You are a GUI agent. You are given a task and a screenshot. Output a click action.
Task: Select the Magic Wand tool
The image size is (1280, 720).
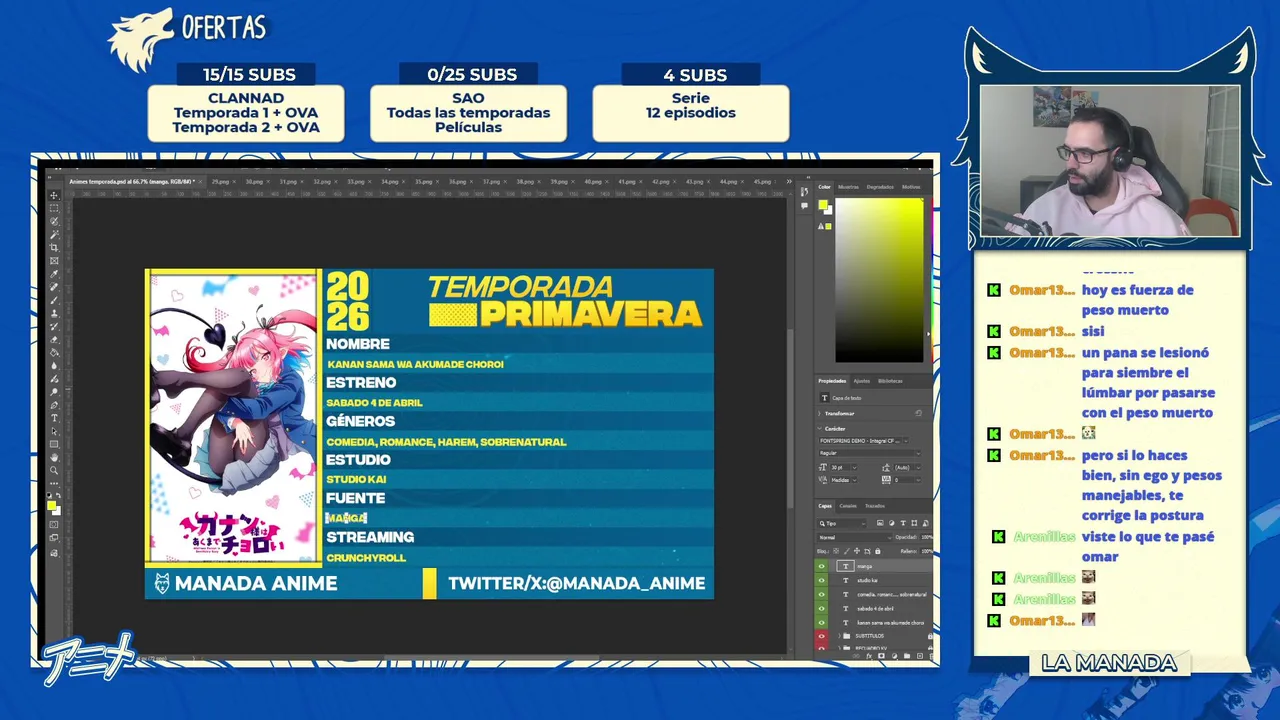tap(54, 234)
